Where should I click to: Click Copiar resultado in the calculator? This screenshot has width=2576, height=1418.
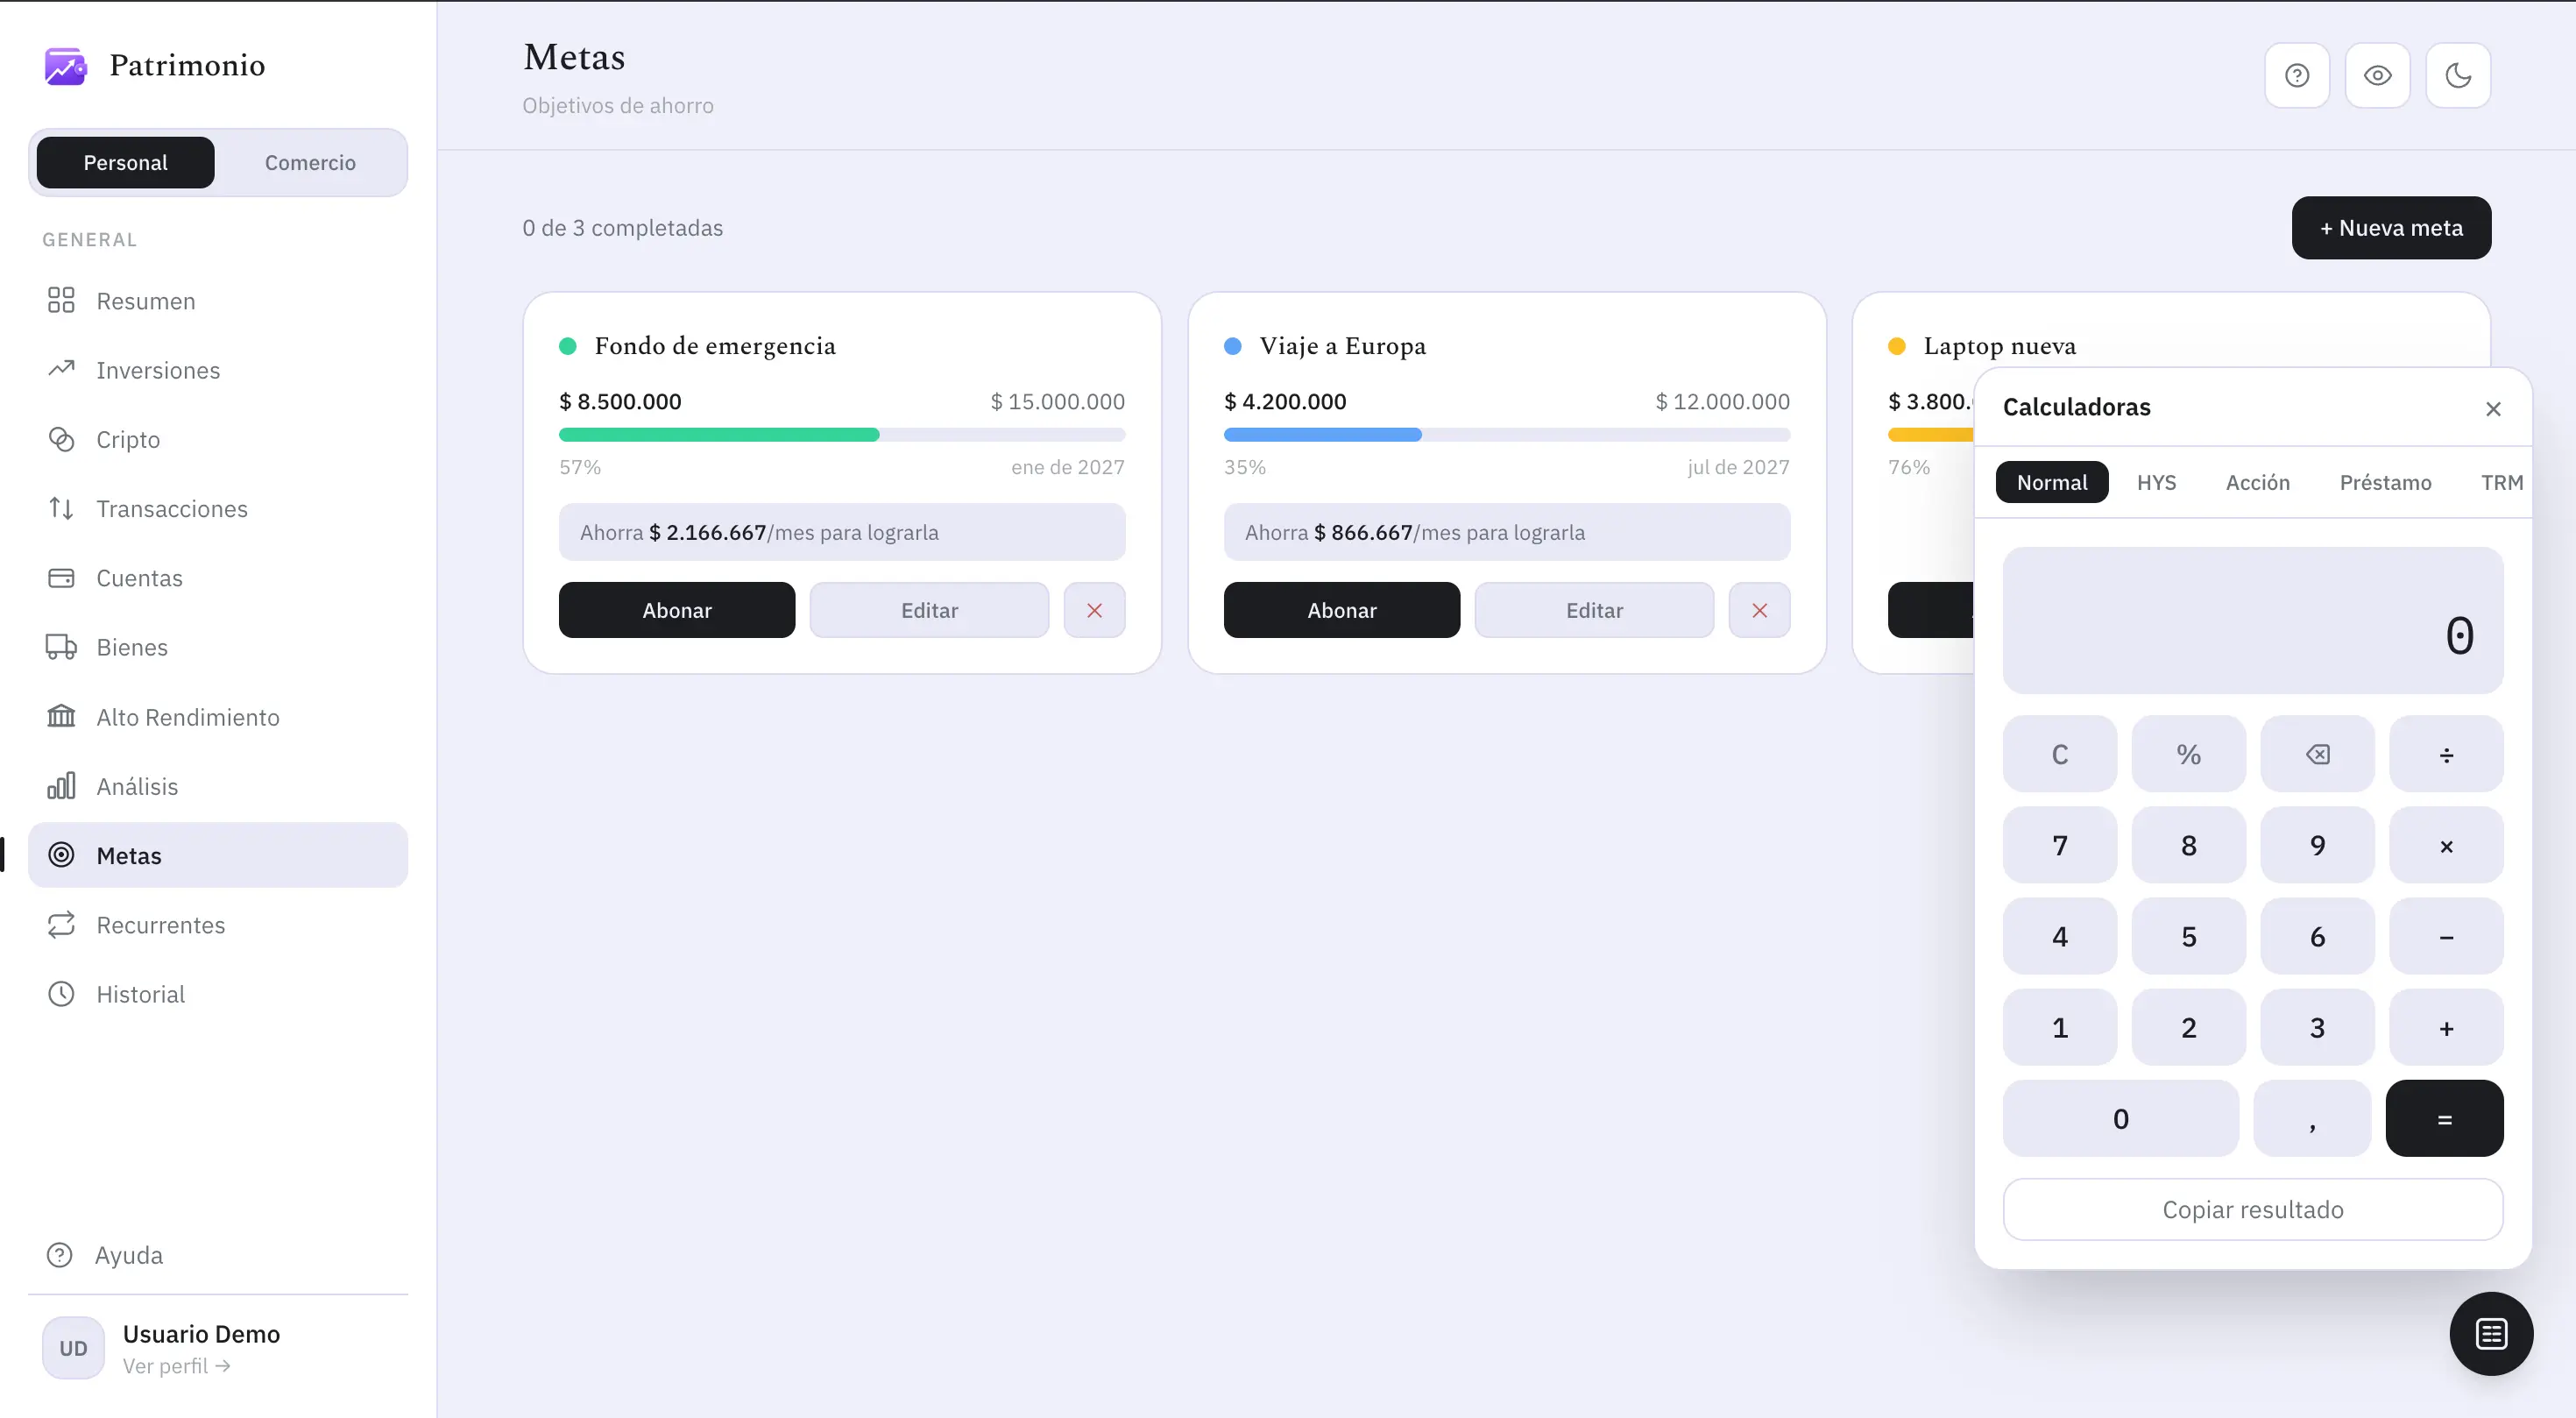pos(2253,1210)
